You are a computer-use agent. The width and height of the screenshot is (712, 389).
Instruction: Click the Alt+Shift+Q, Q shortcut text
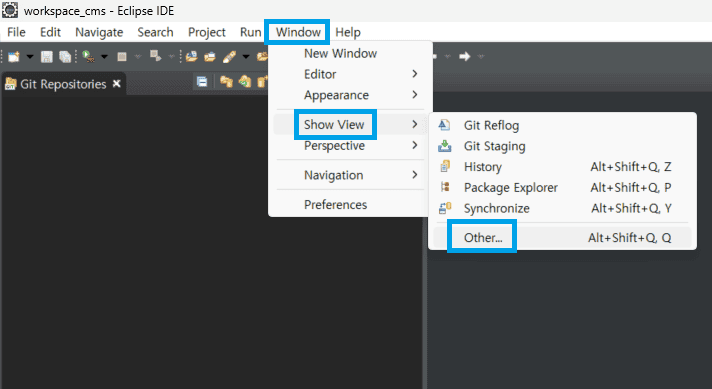(629, 238)
